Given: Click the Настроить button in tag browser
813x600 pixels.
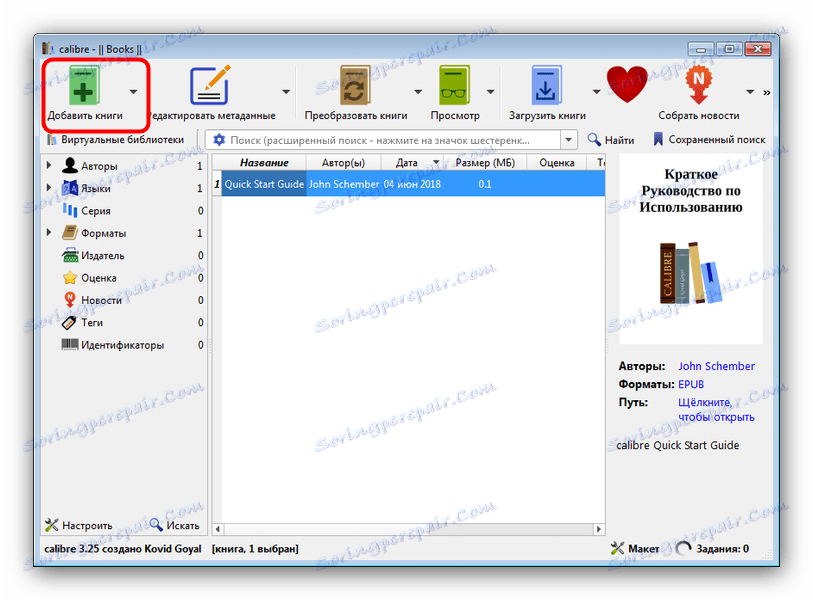Looking at the screenshot, I should pyautogui.click(x=78, y=525).
